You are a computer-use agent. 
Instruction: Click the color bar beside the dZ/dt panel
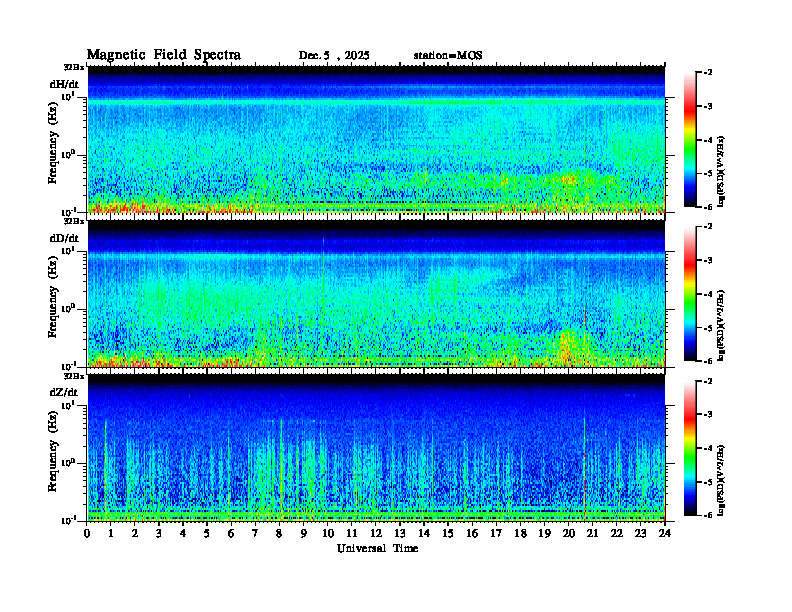point(689,448)
